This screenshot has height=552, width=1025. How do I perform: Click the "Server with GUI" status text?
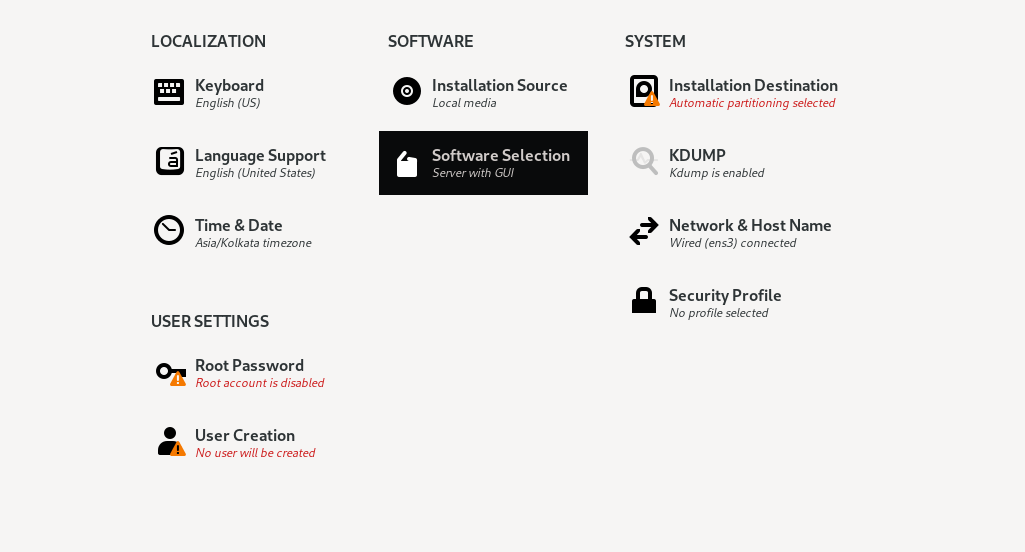(472, 173)
